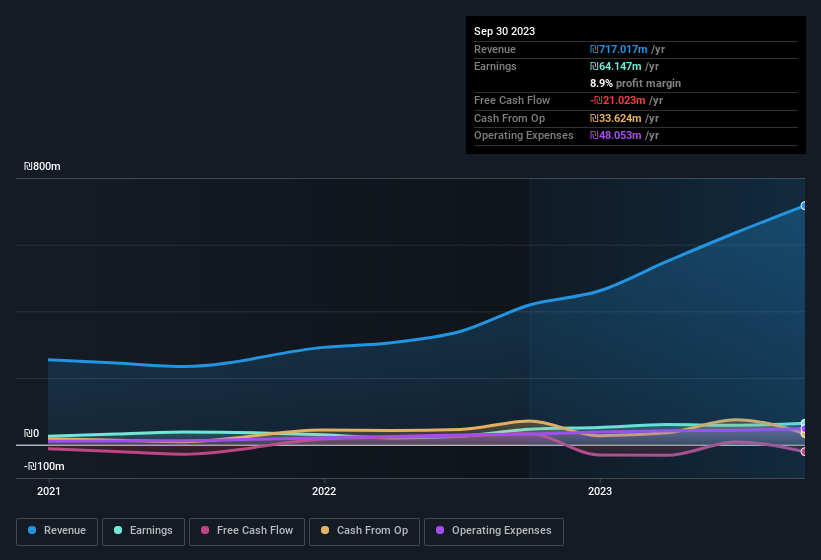Click the ₪0 y-axis label

point(31,433)
